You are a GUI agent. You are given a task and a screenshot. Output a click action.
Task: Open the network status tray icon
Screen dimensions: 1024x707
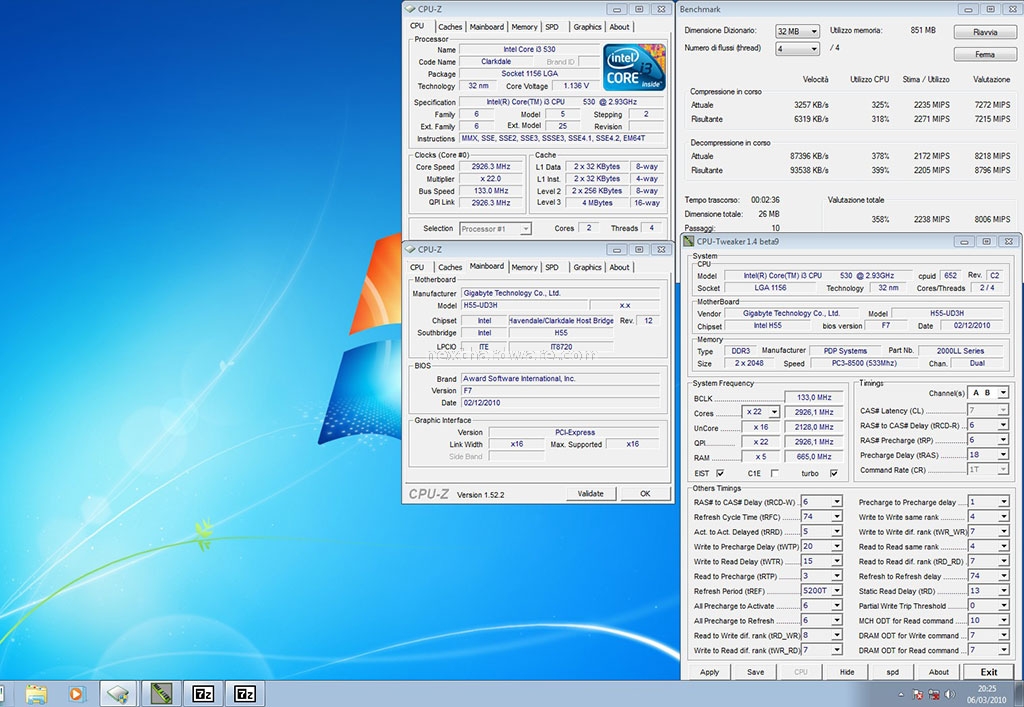934,695
